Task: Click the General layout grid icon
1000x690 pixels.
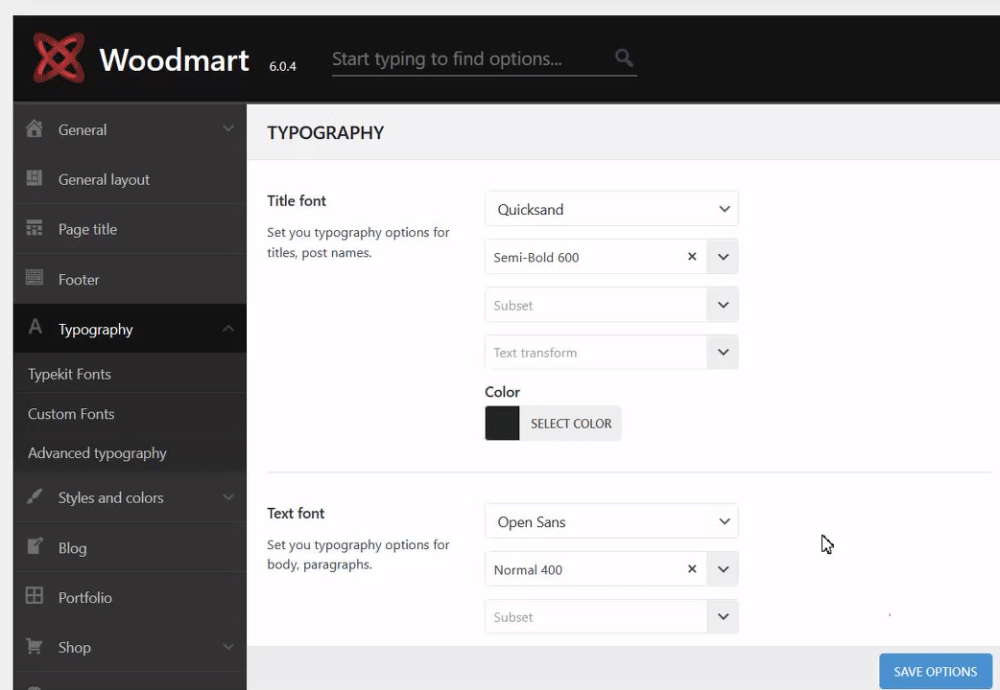Action: pos(34,178)
